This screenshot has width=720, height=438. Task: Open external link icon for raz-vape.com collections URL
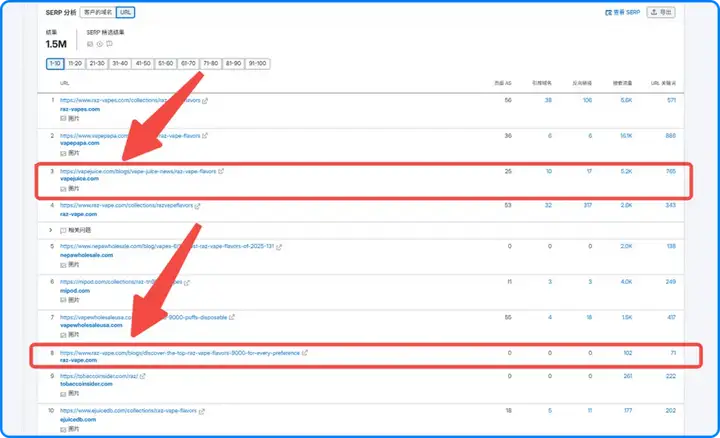[x=197, y=206]
